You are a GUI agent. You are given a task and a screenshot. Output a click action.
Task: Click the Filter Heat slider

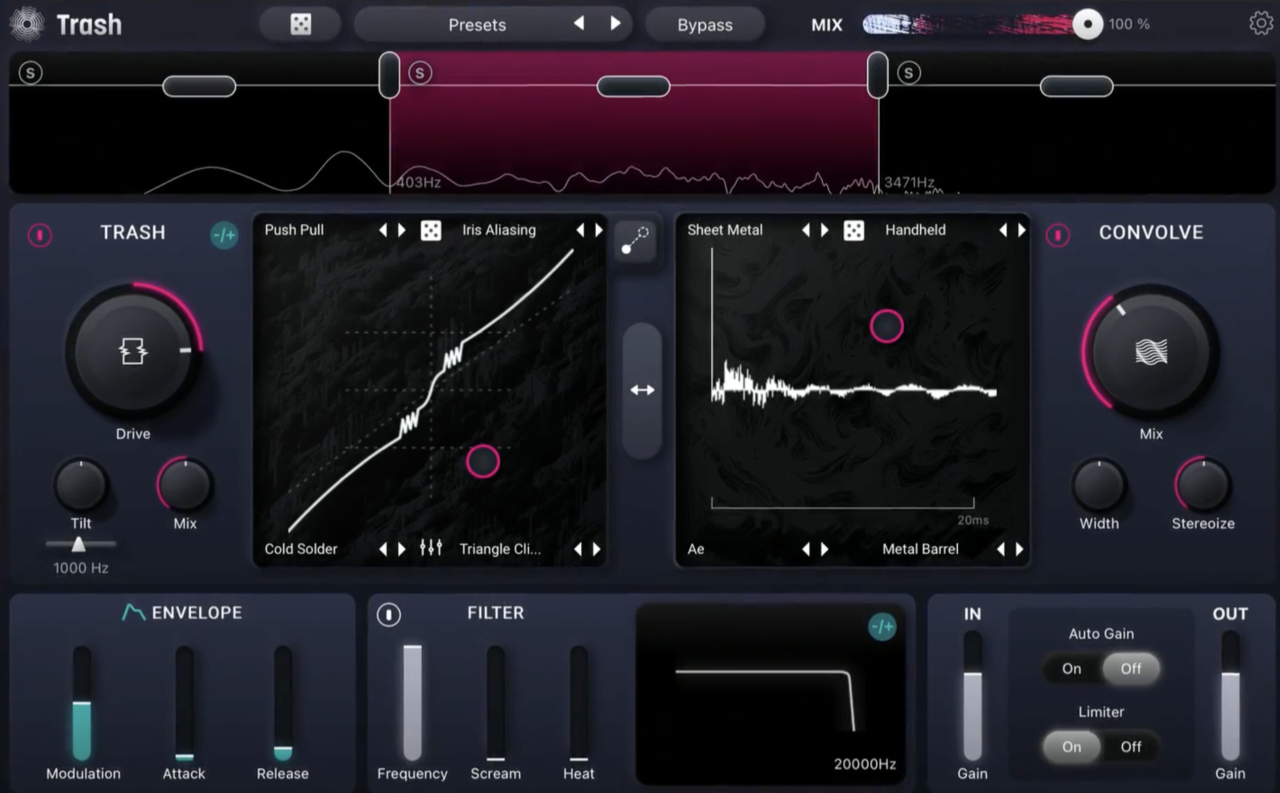click(579, 703)
